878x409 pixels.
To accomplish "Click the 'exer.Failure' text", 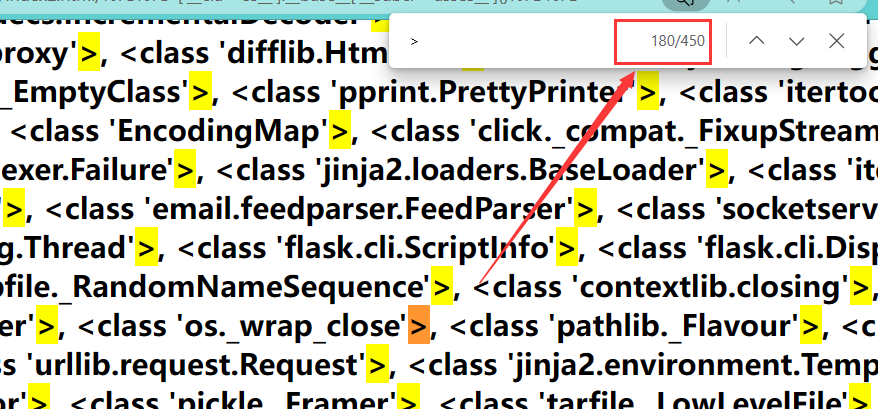I will click(x=87, y=170).
